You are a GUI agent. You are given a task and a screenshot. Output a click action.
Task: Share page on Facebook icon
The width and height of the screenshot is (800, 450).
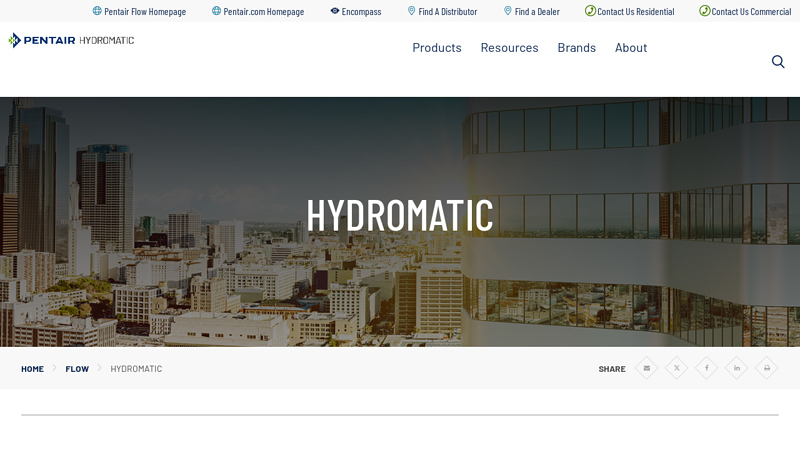[x=707, y=368]
